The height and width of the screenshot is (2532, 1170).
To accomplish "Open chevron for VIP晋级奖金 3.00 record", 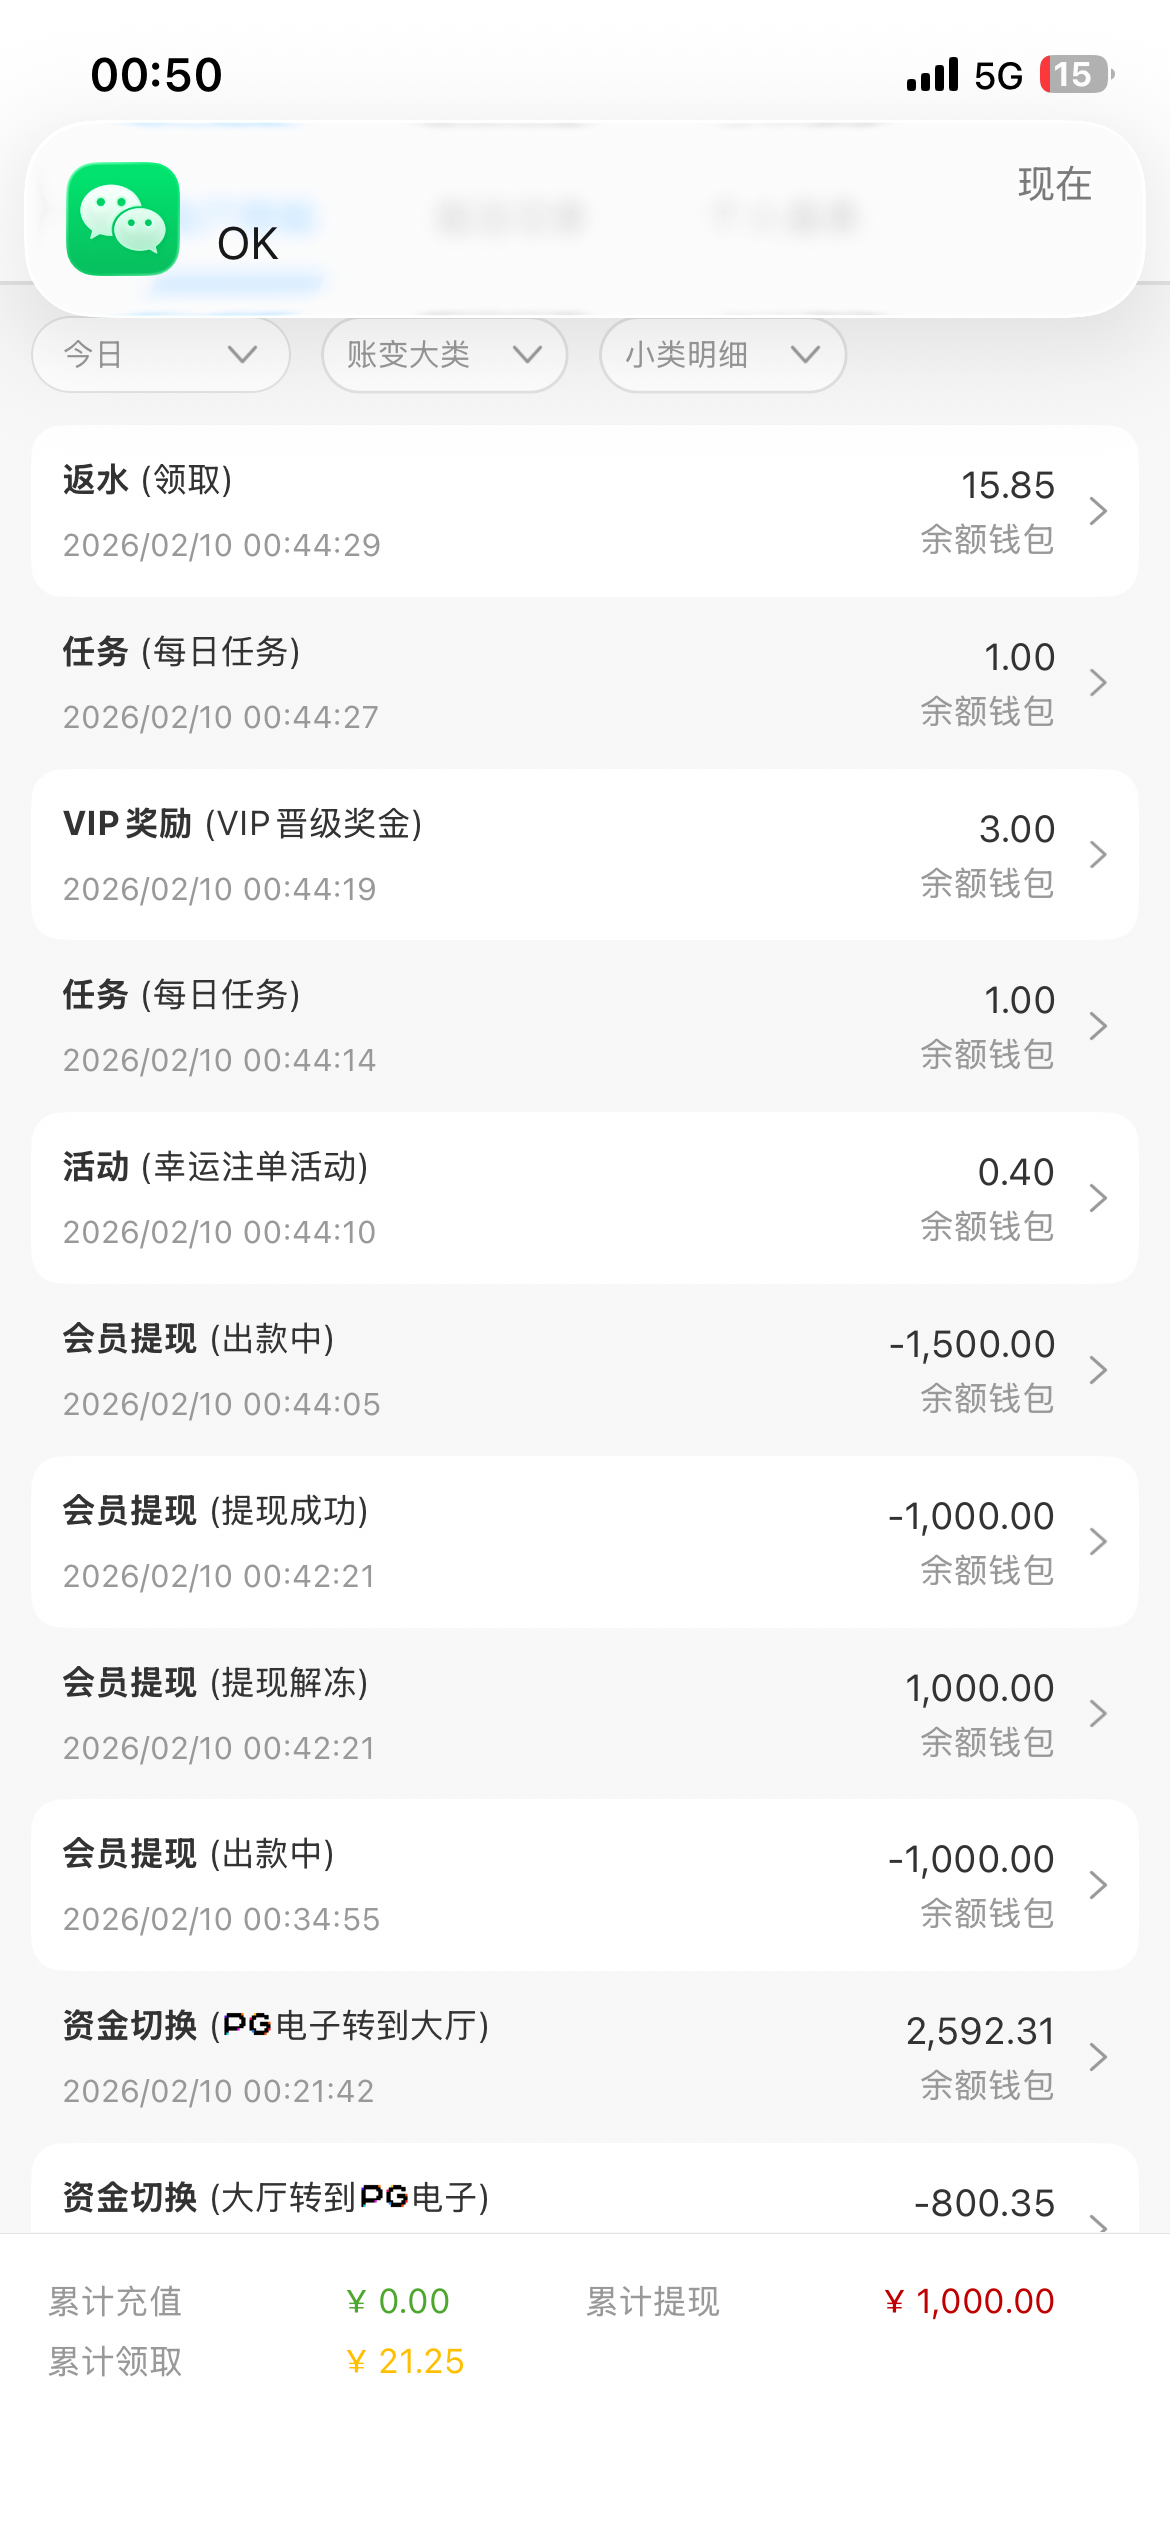I will [1098, 855].
